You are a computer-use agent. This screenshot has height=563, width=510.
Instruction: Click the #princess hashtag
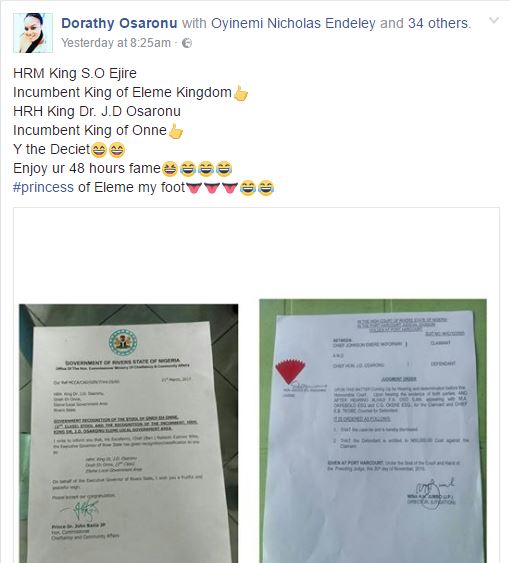point(43,187)
